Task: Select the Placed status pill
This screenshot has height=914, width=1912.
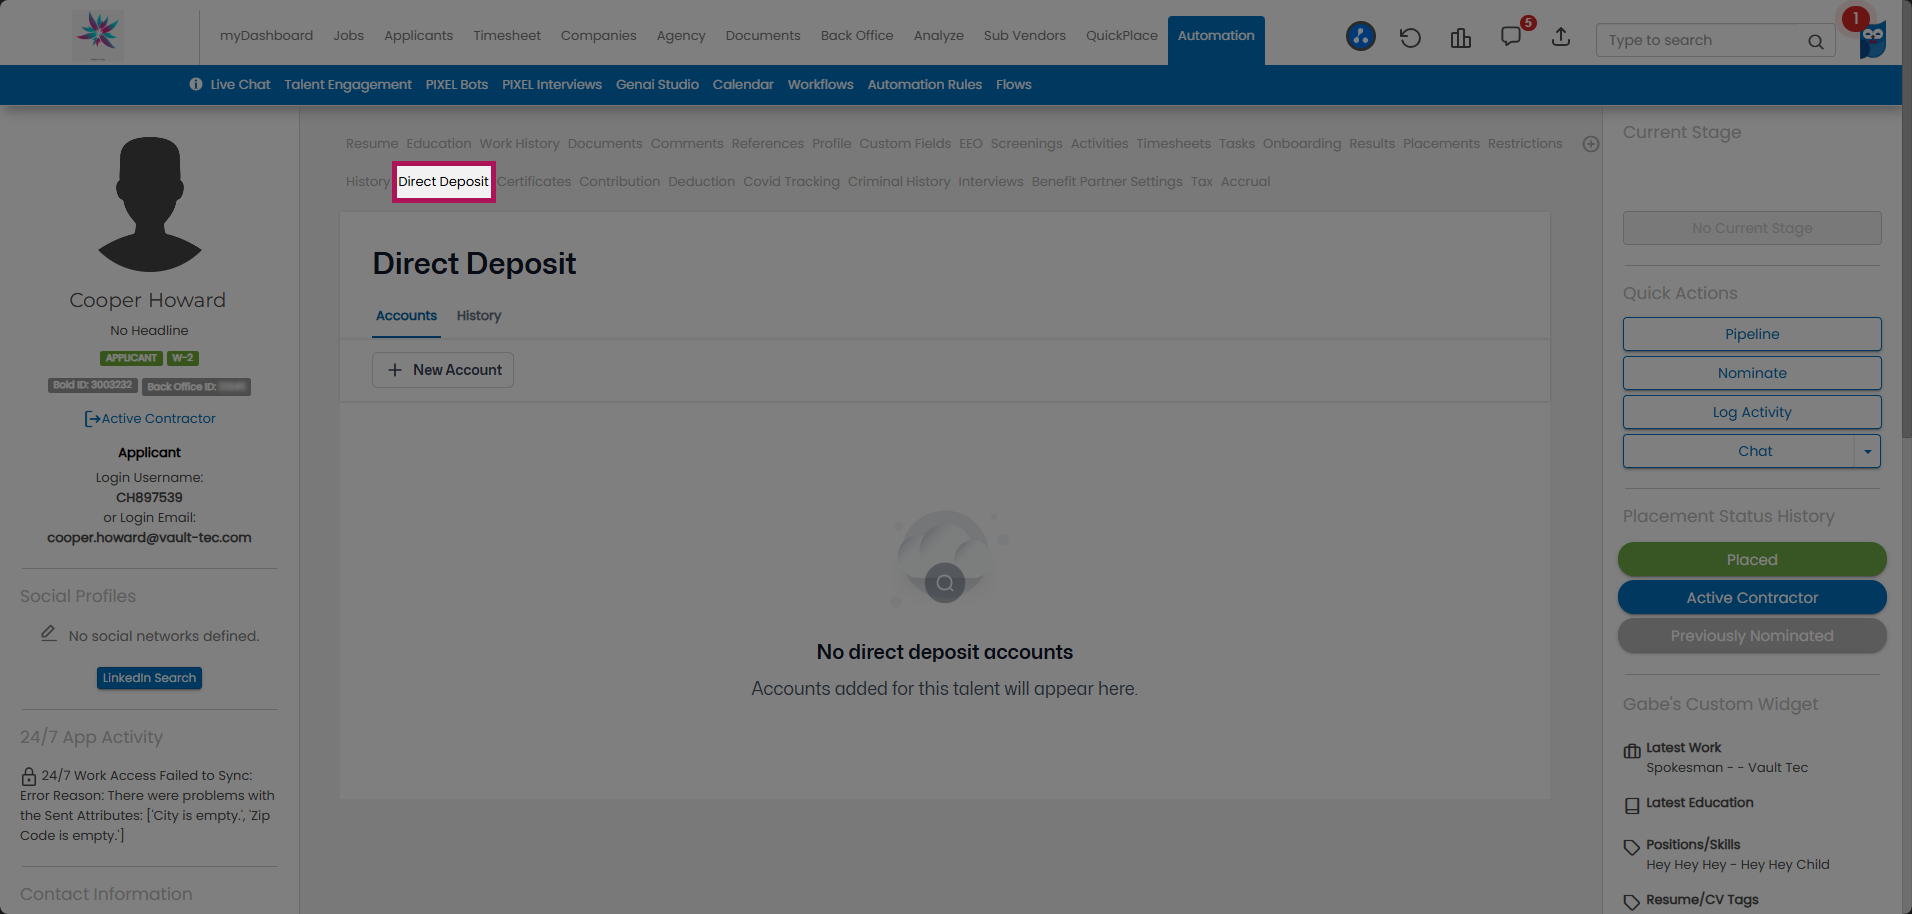Action: 1752,560
